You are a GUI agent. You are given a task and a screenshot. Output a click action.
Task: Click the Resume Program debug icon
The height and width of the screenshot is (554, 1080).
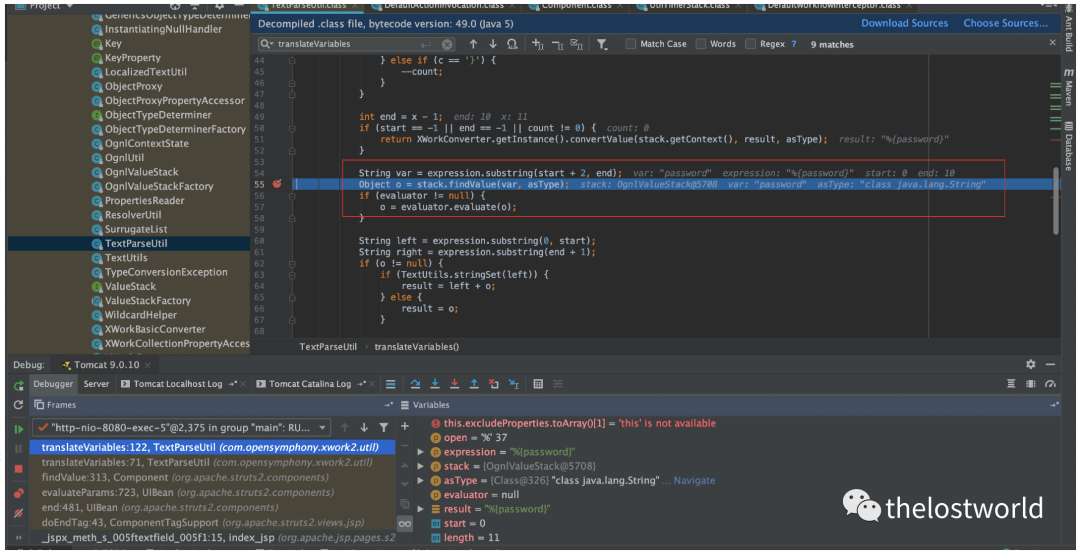pos(18,428)
